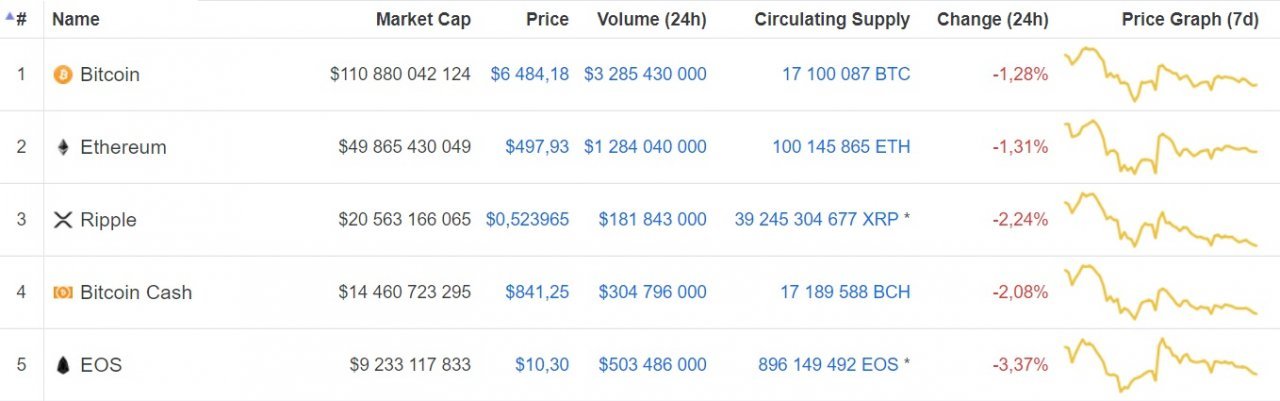Click the Ethereum diamond logo icon
Viewport: 1280px width, 401px height.
click(63, 147)
